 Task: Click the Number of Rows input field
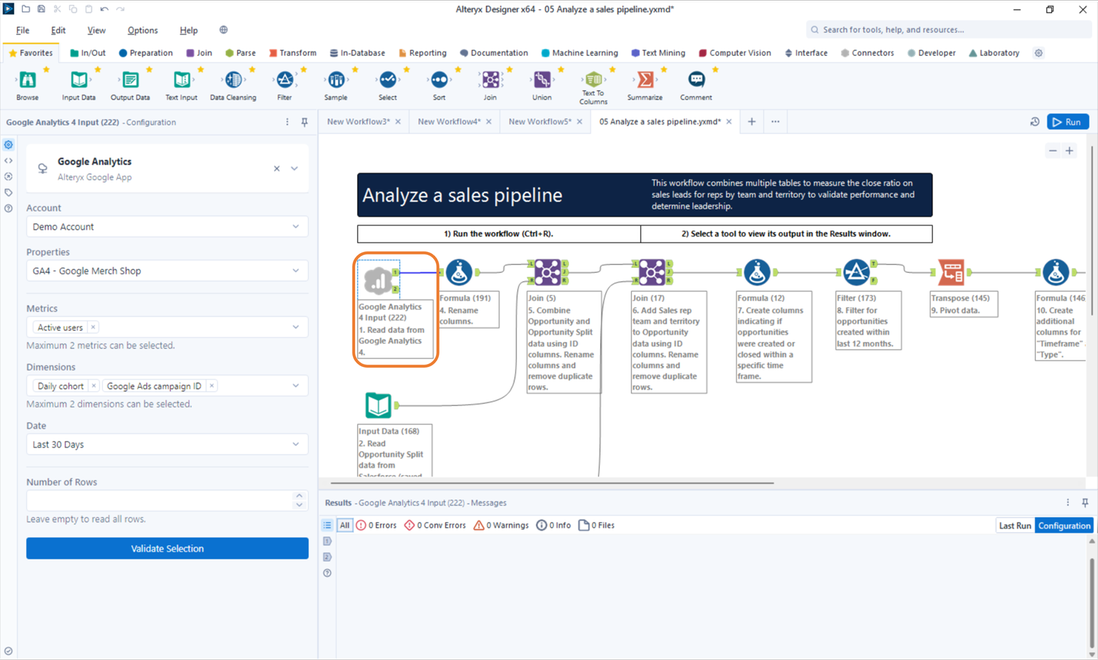point(160,500)
